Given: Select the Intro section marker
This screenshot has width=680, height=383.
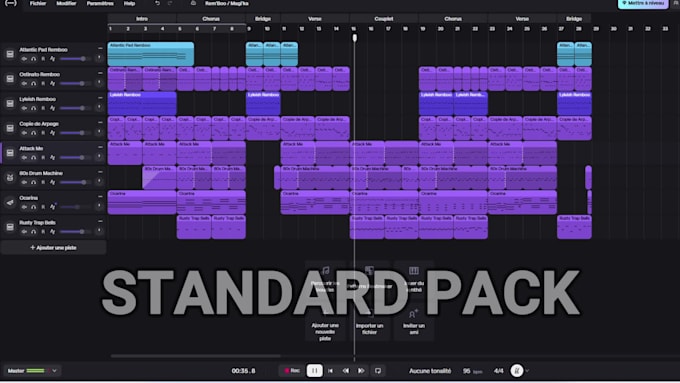Looking at the screenshot, I should pos(142,19).
